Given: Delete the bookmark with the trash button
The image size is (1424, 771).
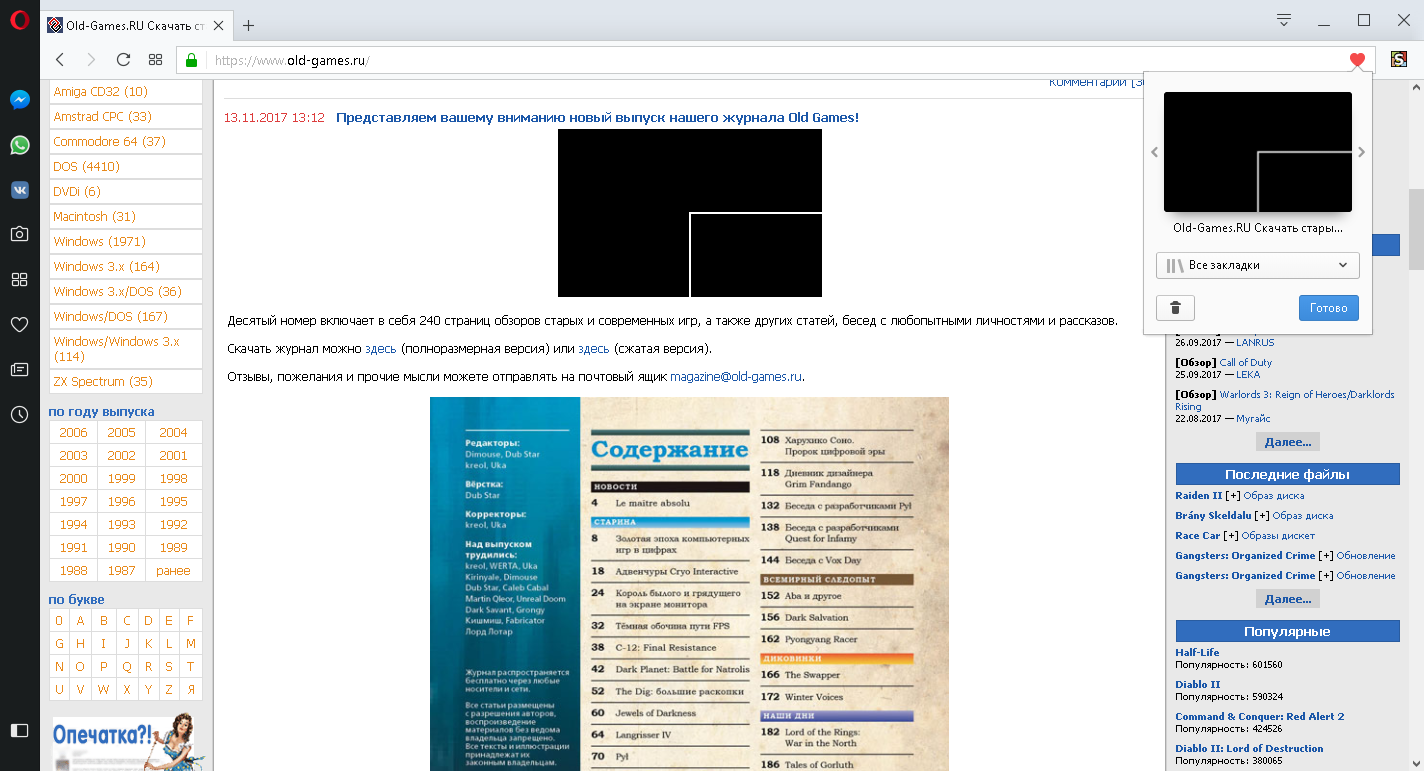Looking at the screenshot, I should coord(1175,308).
